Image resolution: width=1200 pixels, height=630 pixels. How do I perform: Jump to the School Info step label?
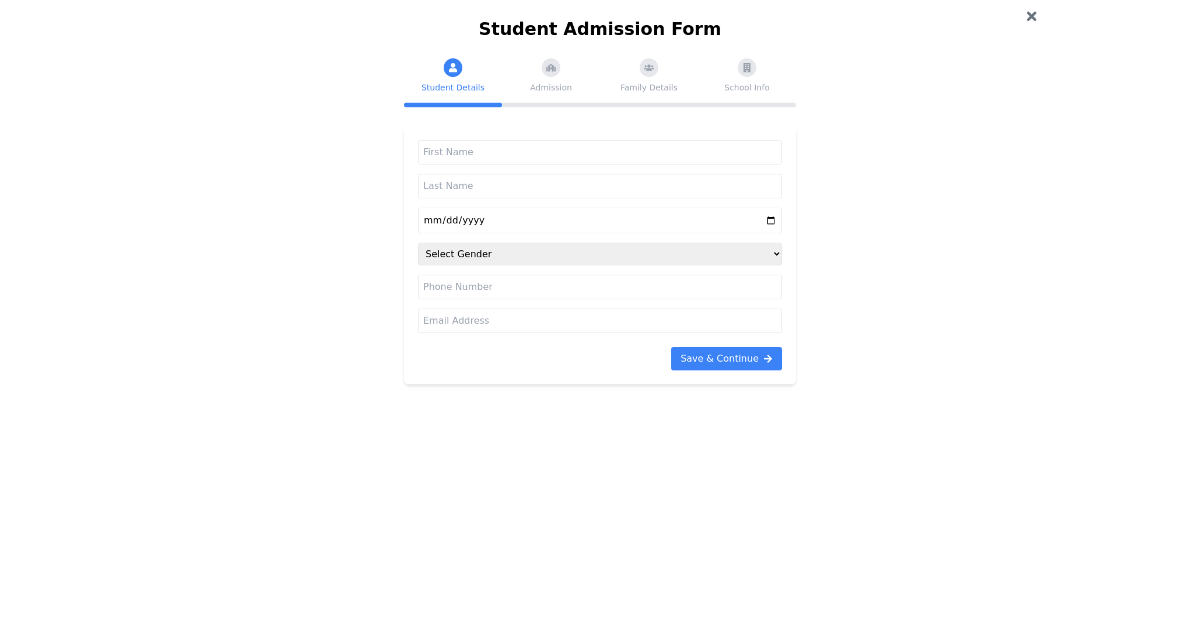coord(747,88)
